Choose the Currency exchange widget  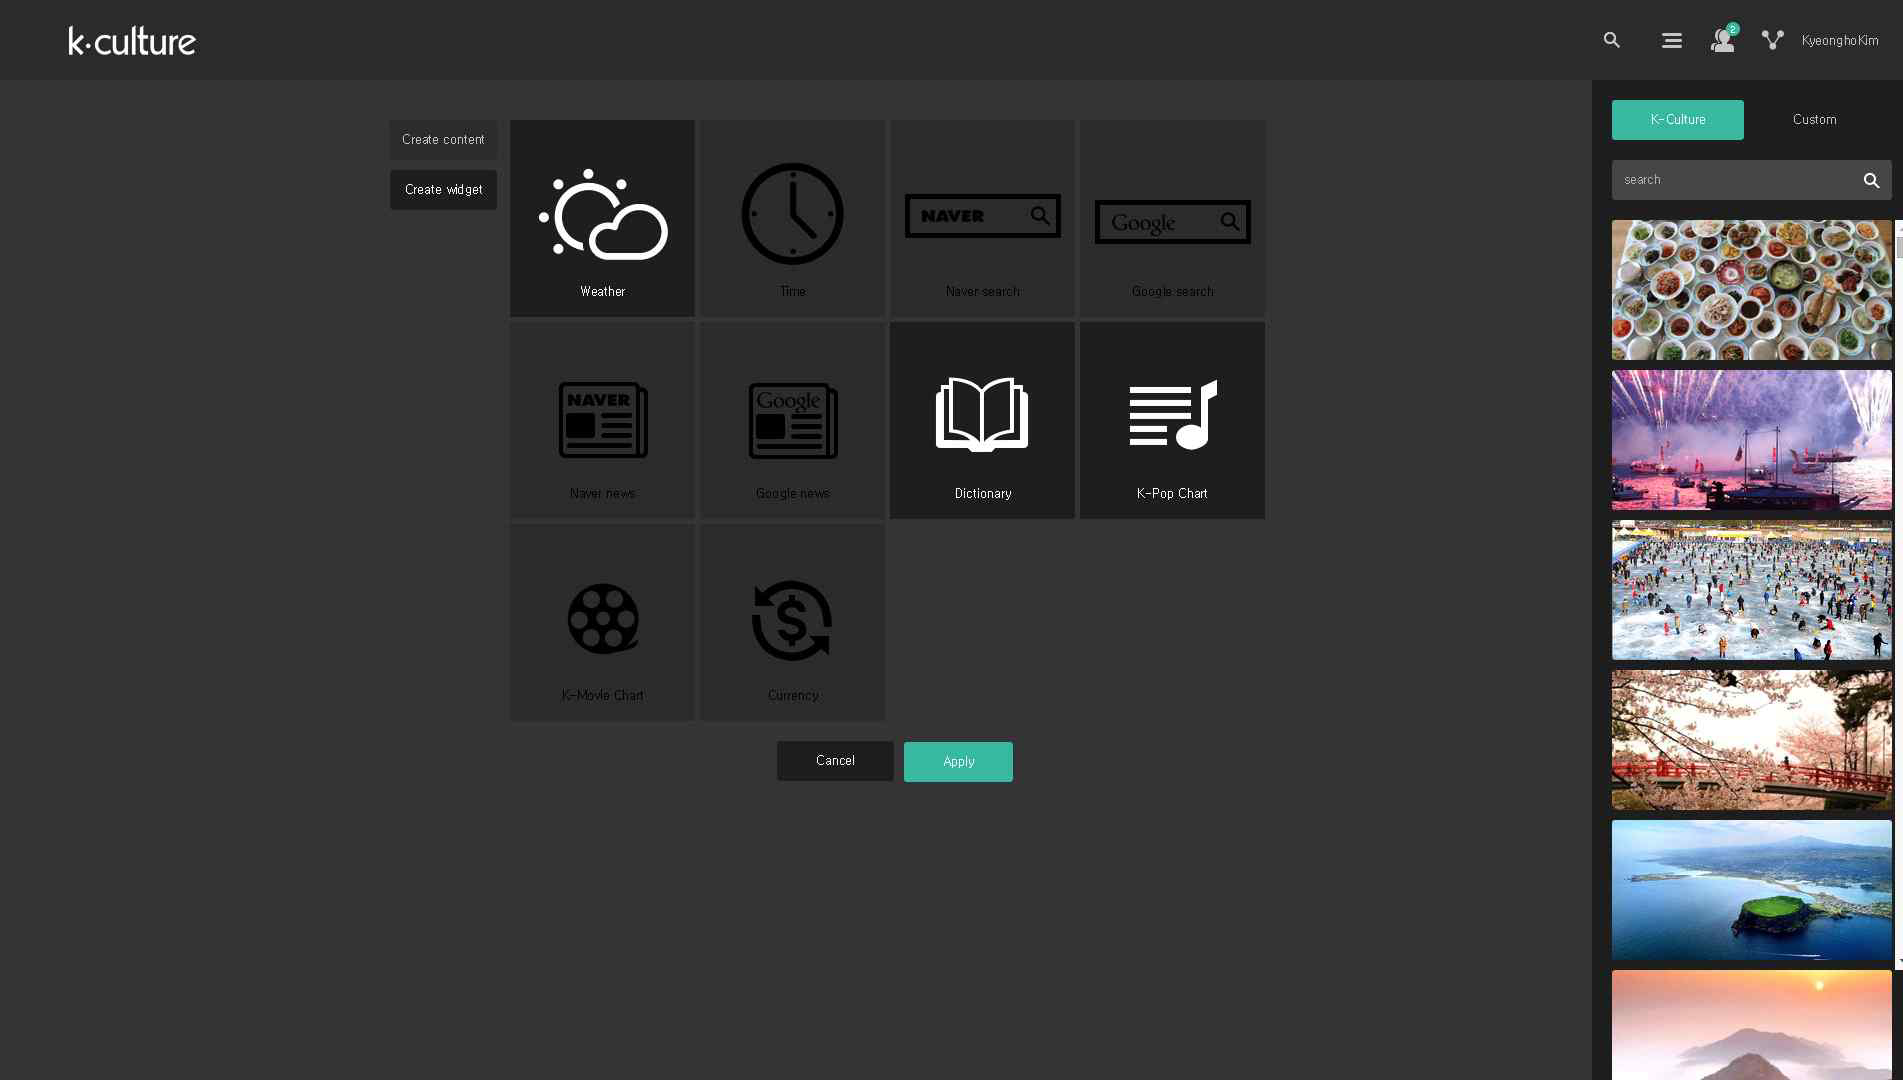pyautogui.click(x=792, y=622)
